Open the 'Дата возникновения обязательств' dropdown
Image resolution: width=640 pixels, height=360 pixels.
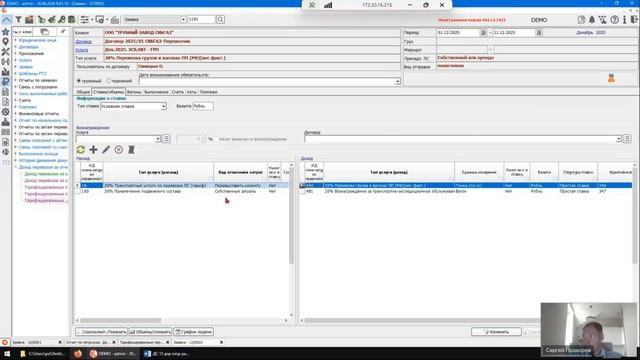pos(398,81)
